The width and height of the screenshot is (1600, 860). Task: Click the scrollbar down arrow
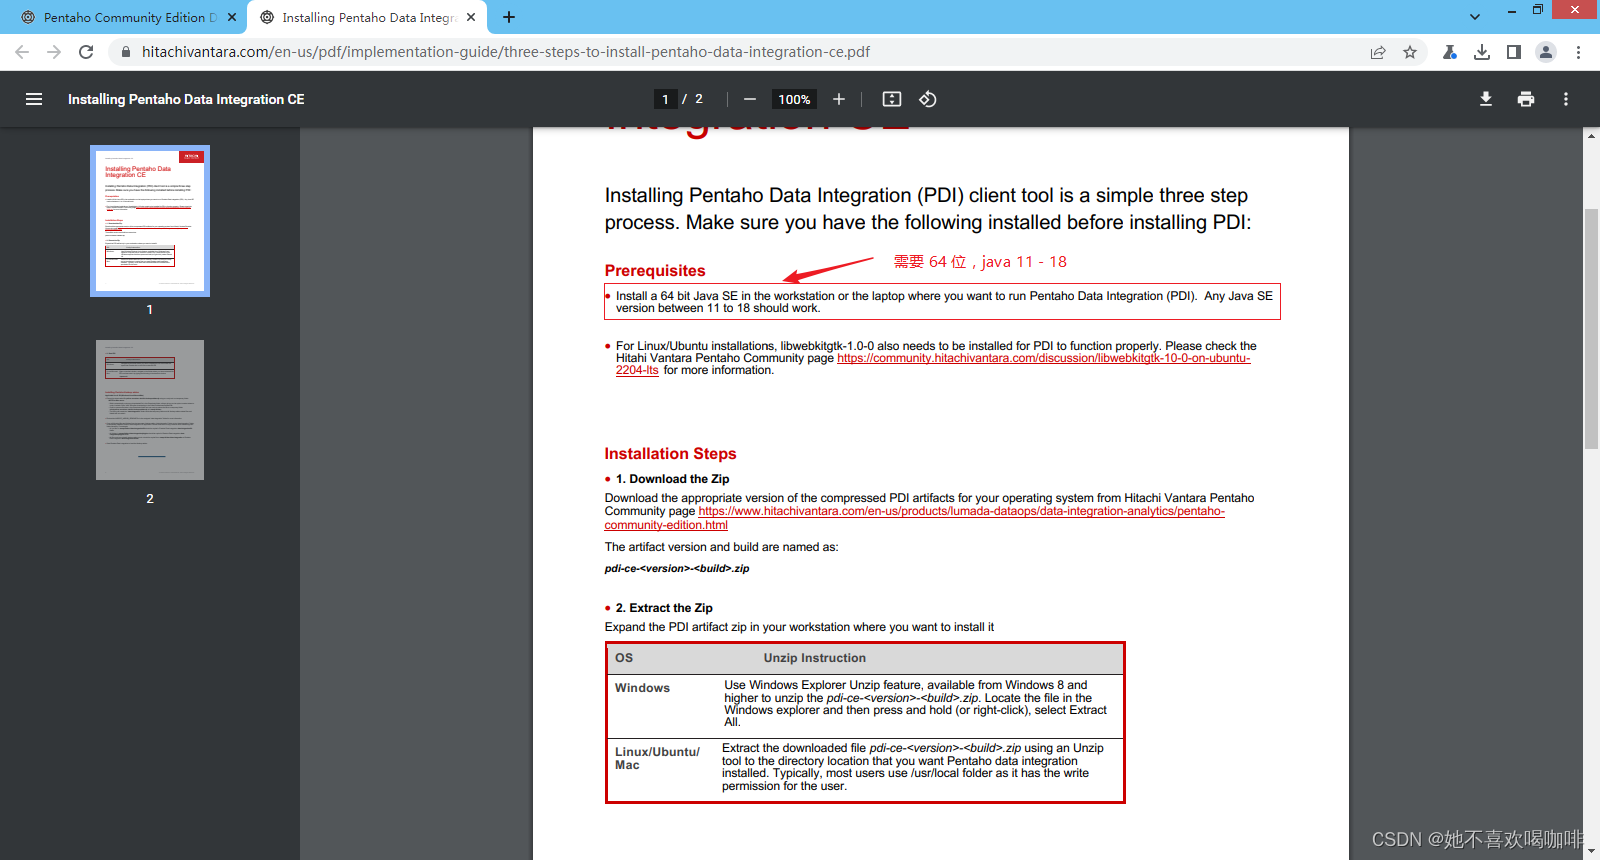(1591, 851)
